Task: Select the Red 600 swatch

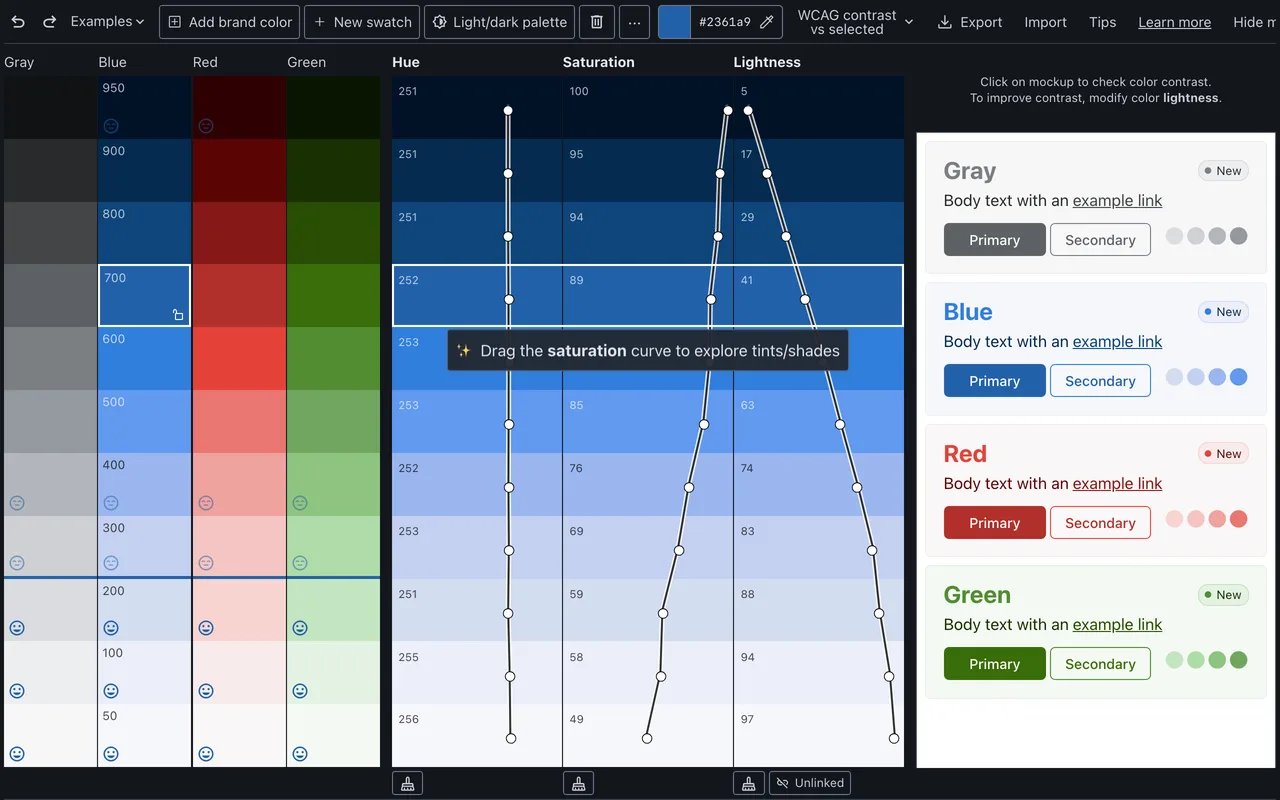Action: tap(239, 358)
